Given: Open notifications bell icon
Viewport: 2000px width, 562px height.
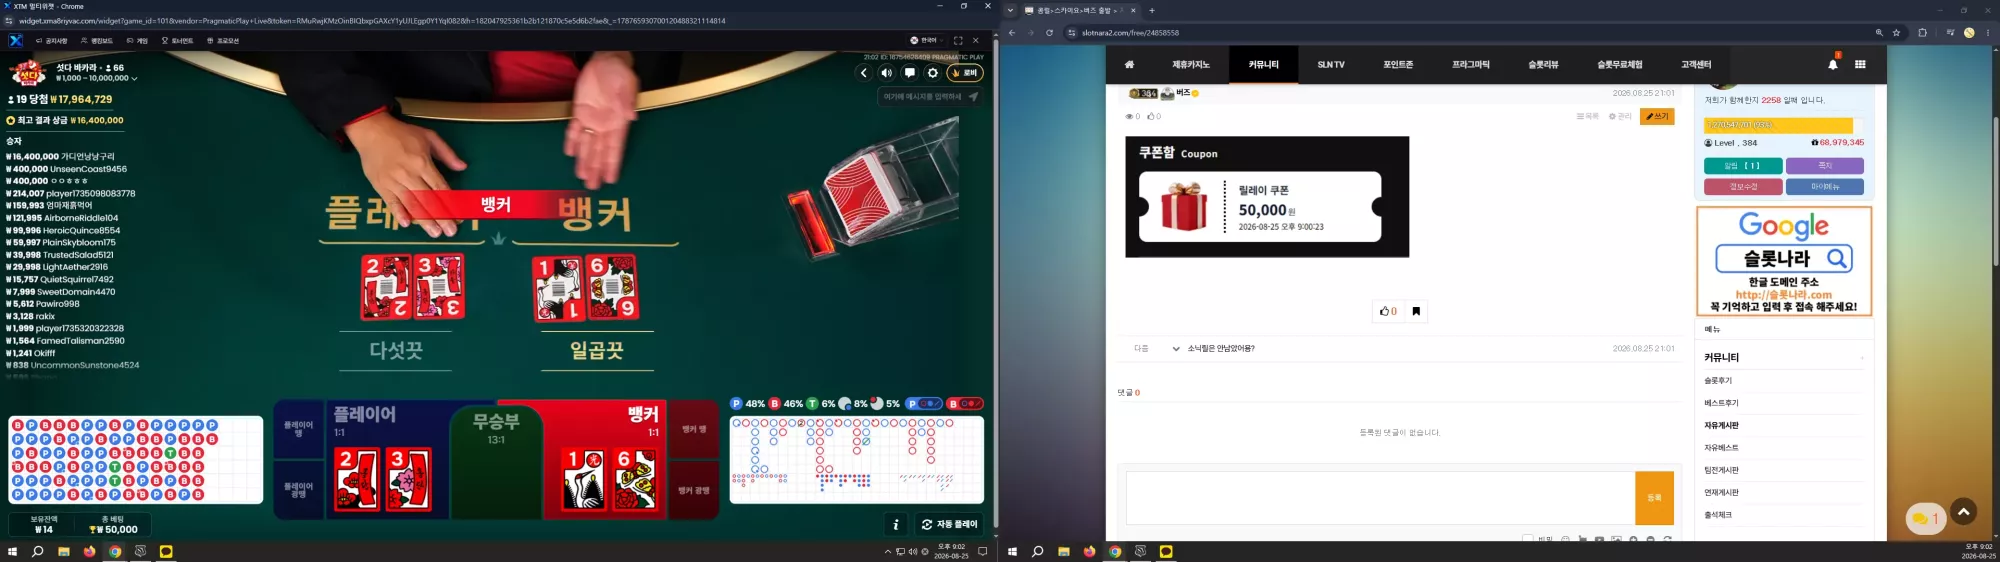Looking at the screenshot, I should pyautogui.click(x=1833, y=64).
